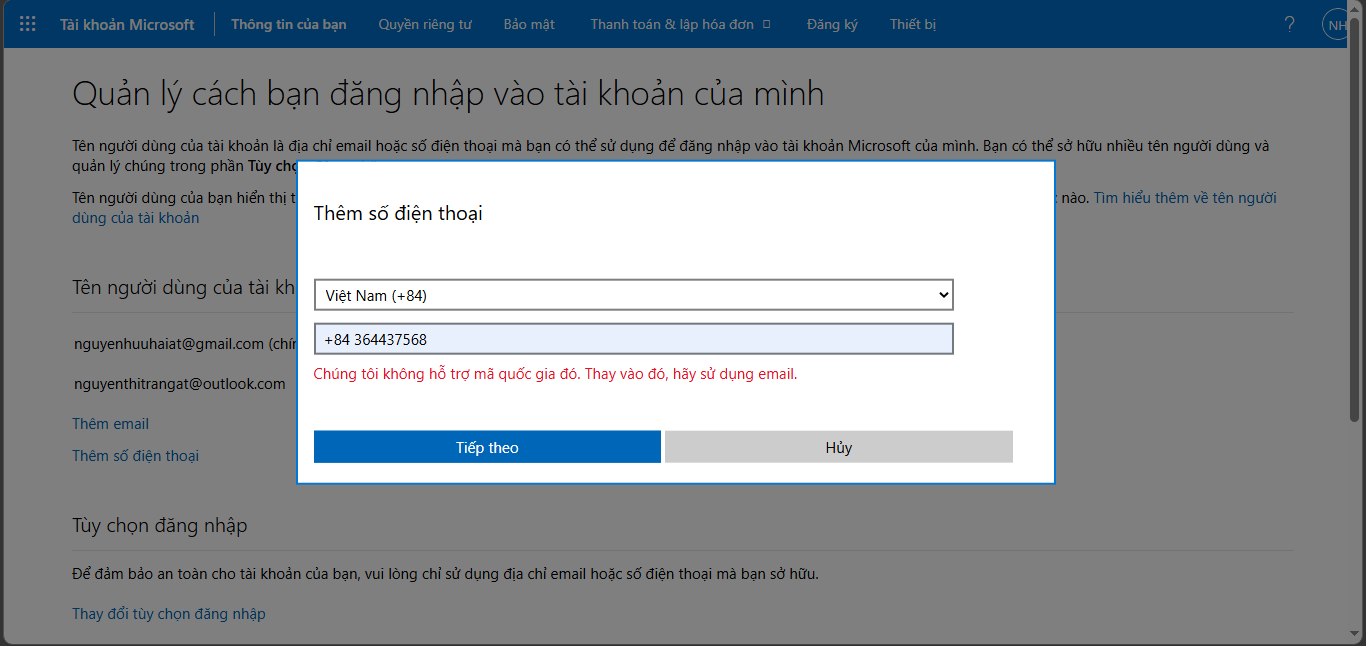Viewport: 1366px width, 646px height.
Task: Click the Tiếp theo button
Action: (x=487, y=447)
